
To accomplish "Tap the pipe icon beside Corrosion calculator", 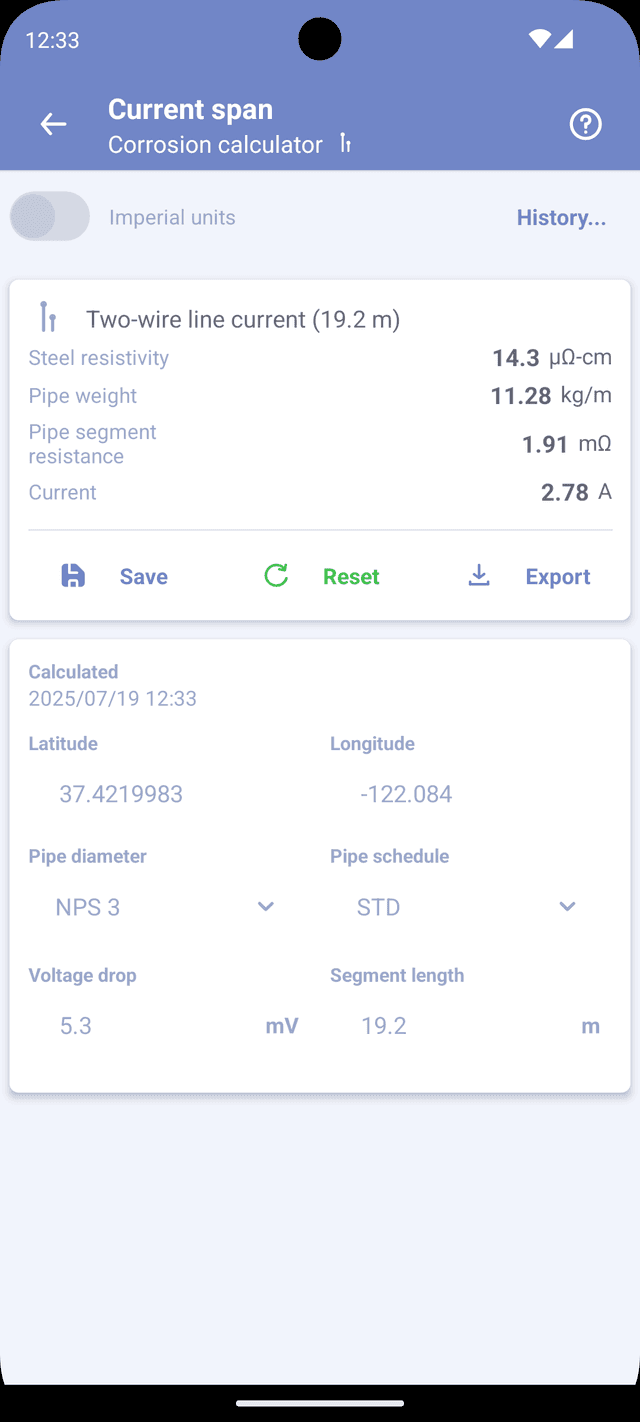I will pyautogui.click(x=345, y=144).
